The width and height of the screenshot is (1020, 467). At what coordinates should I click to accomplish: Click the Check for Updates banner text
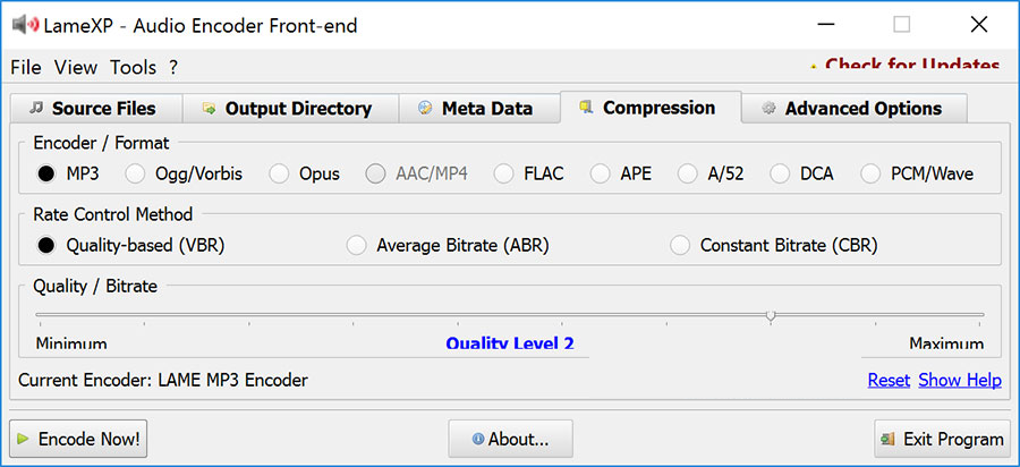coord(911,66)
